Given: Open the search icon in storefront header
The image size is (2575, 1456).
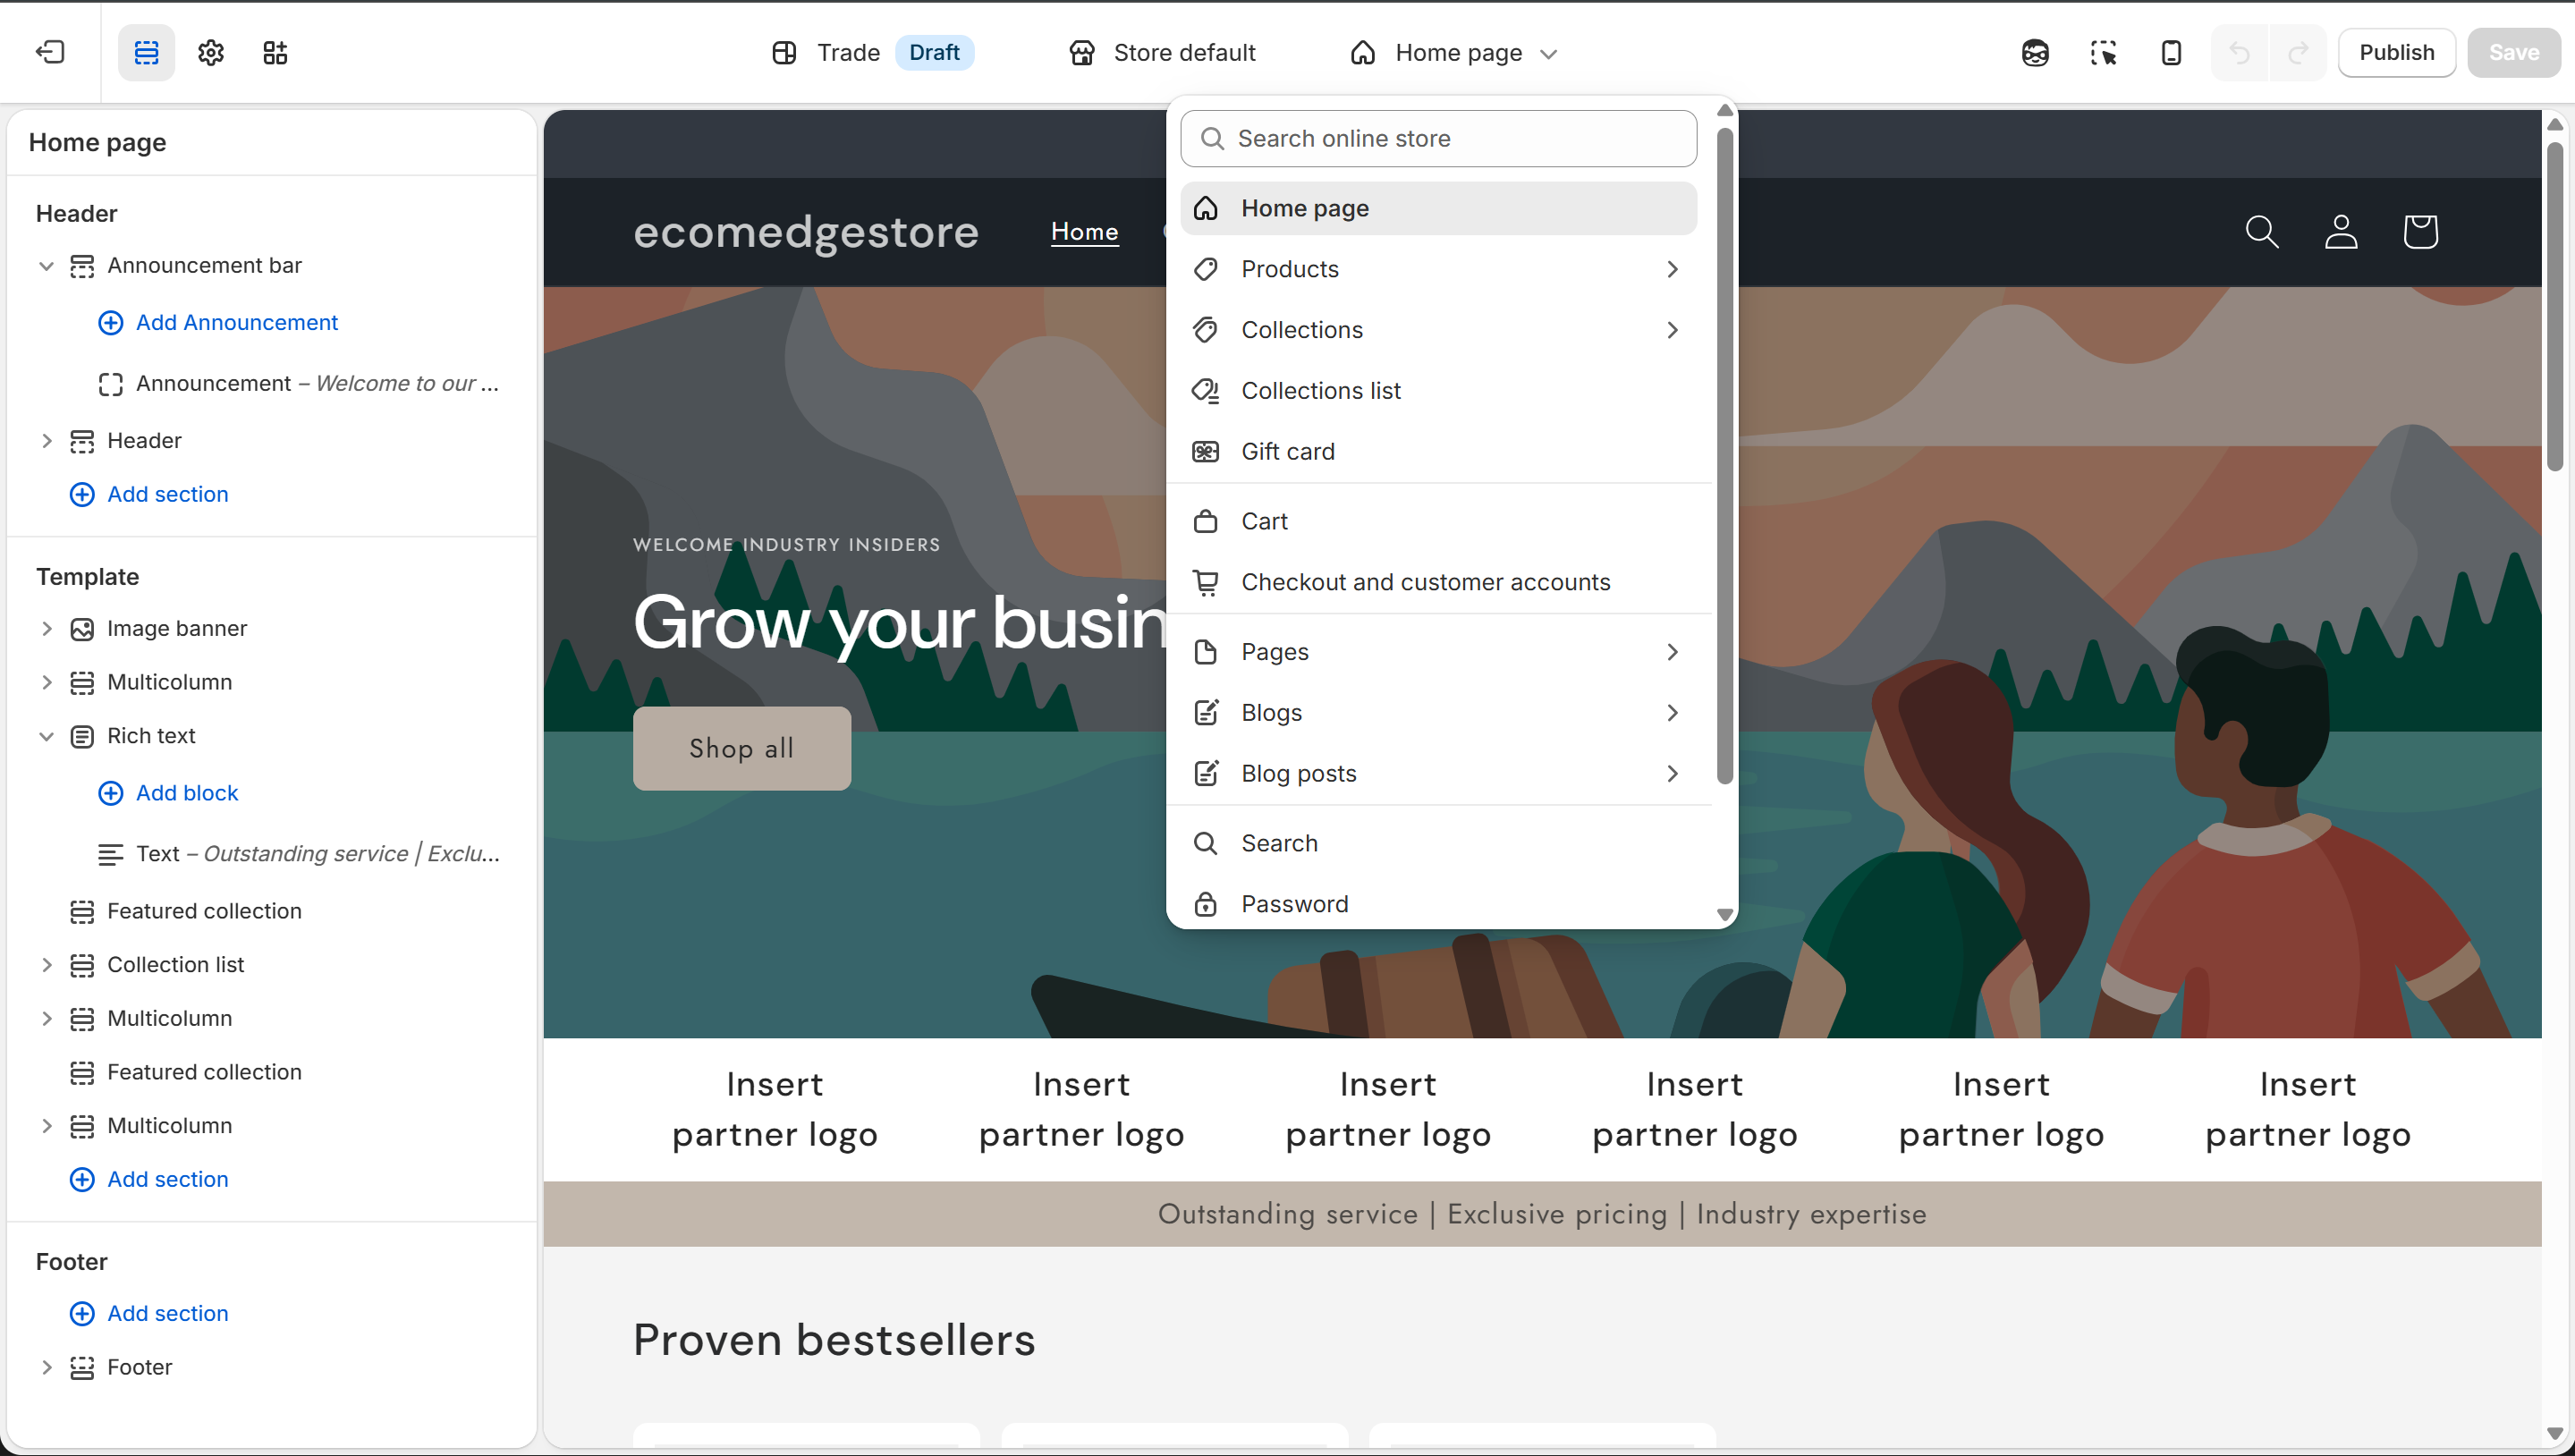Looking at the screenshot, I should click(x=2263, y=231).
